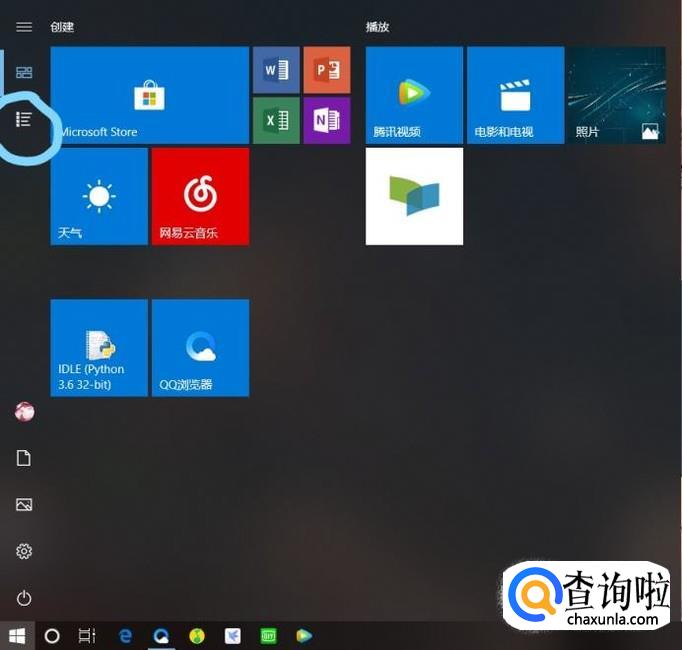
Task: Open the Power options button
Action: coord(24,598)
